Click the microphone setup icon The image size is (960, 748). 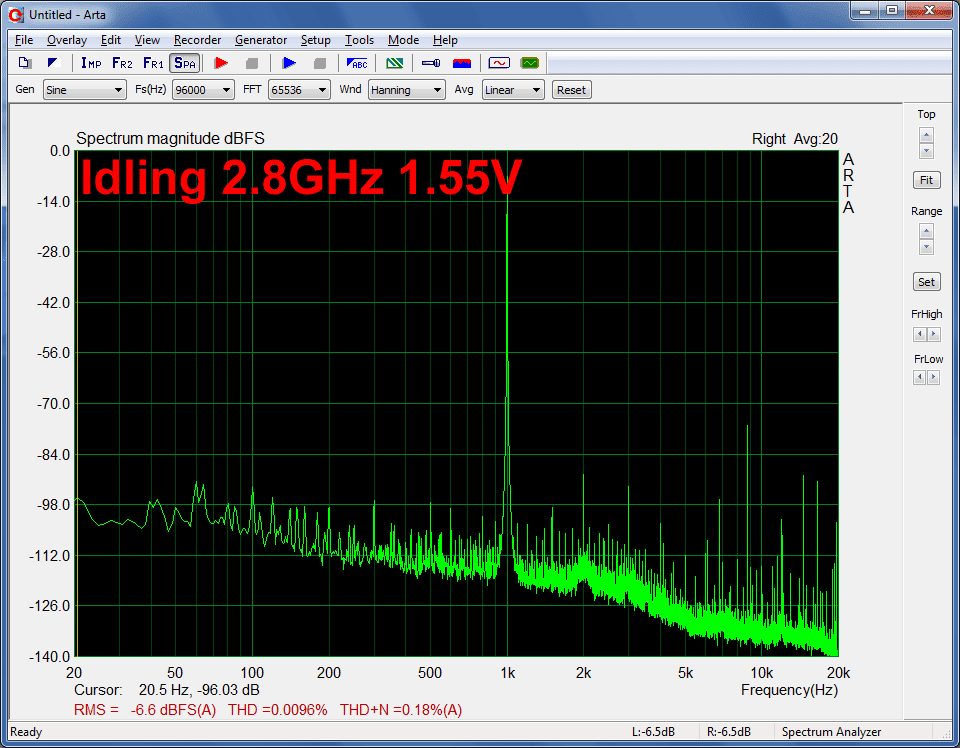(431, 63)
